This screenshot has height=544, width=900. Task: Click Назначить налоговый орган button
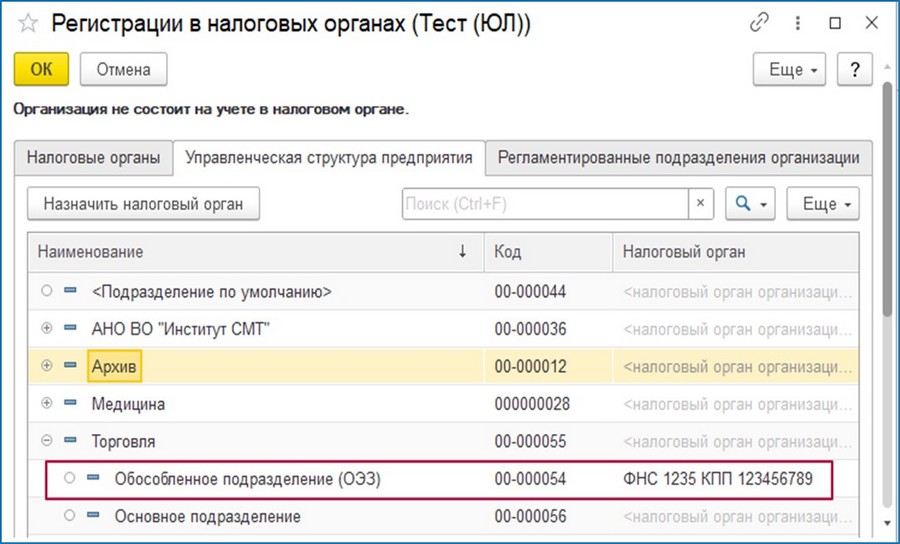click(143, 204)
